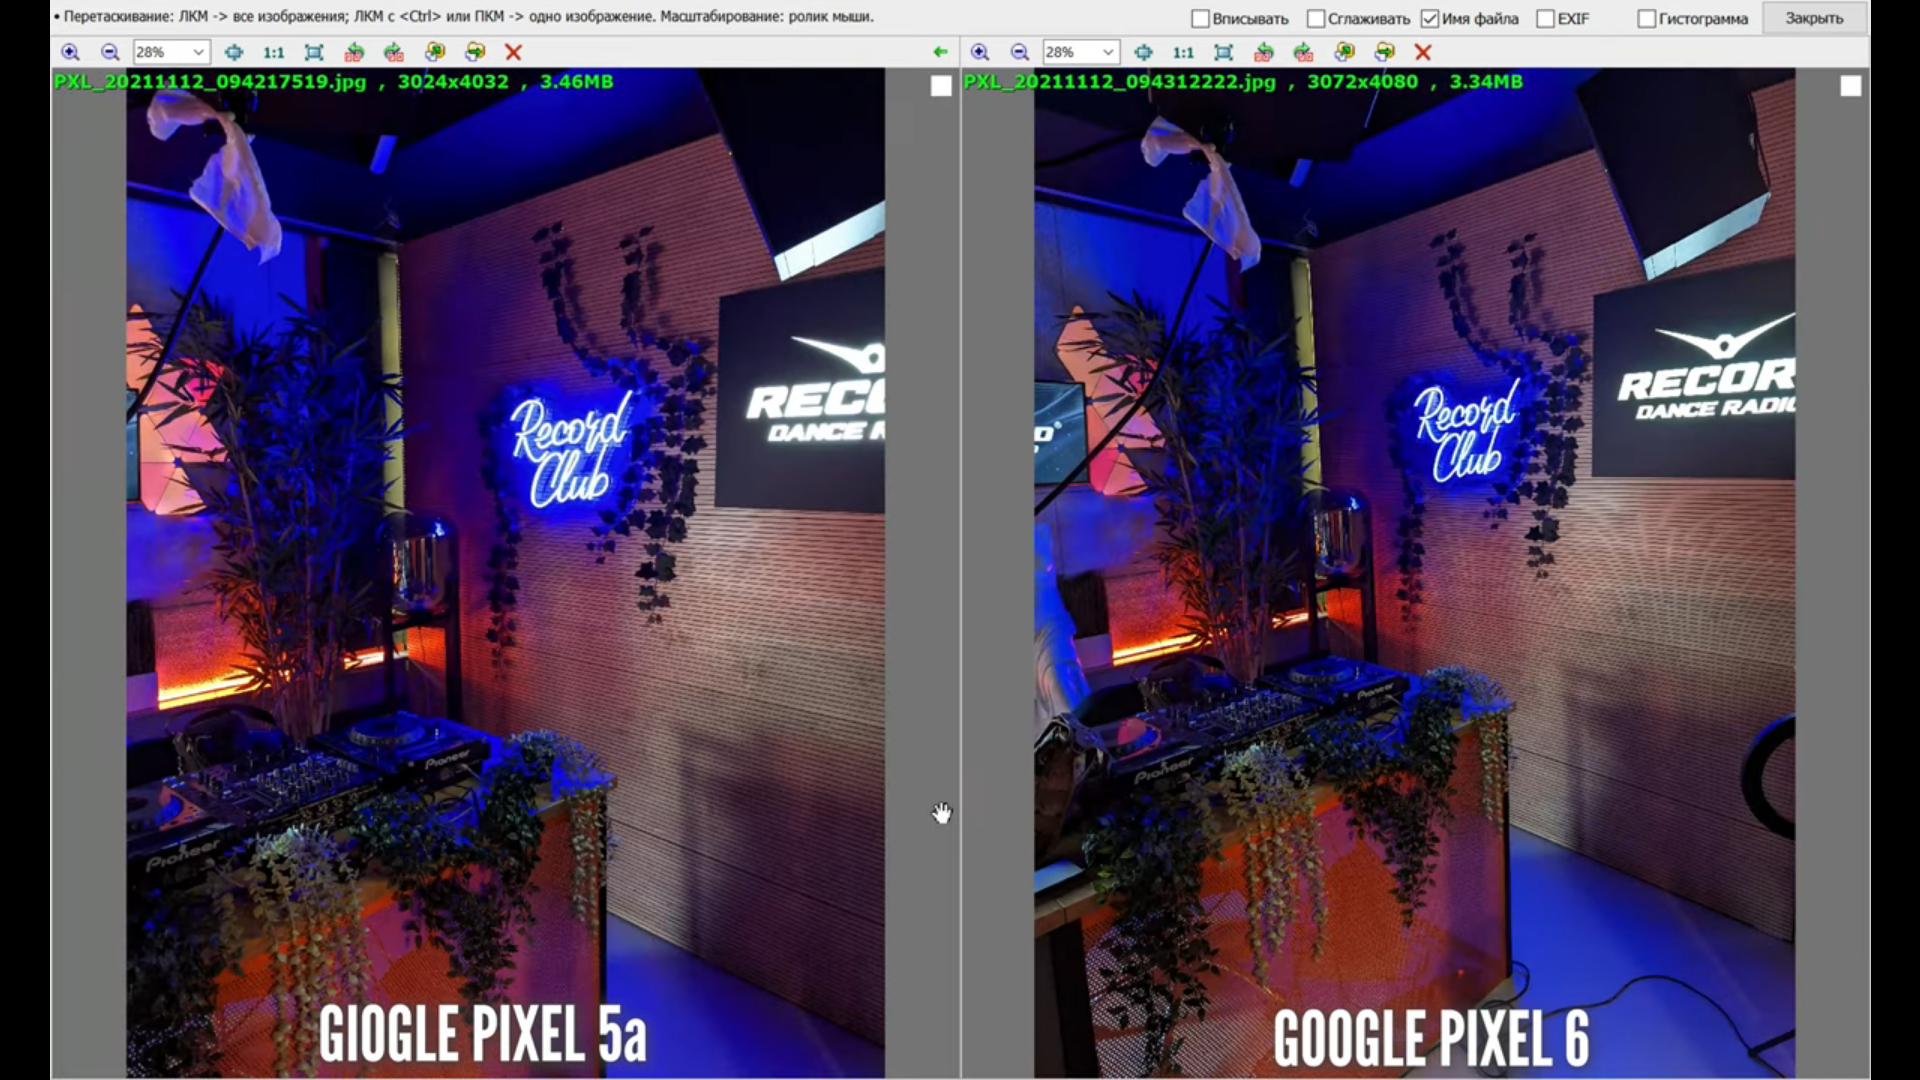
Task: Open the left panel 28% zoom dropdown
Action: click(x=198, y=52)
